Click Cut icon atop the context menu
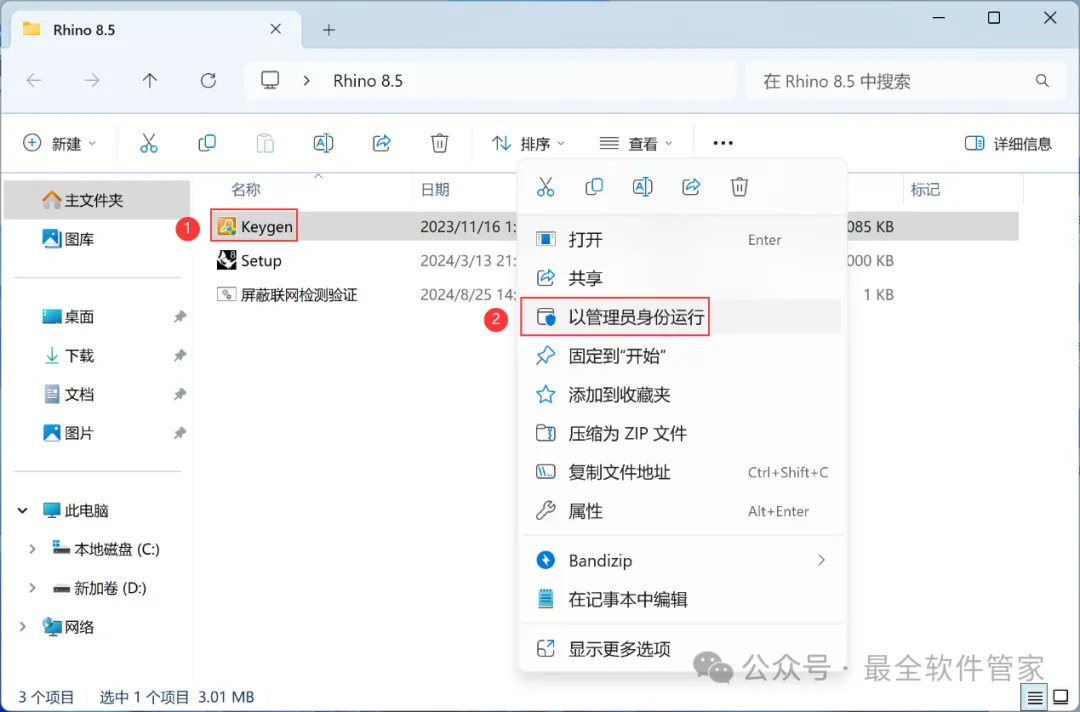 pos(546,187)
